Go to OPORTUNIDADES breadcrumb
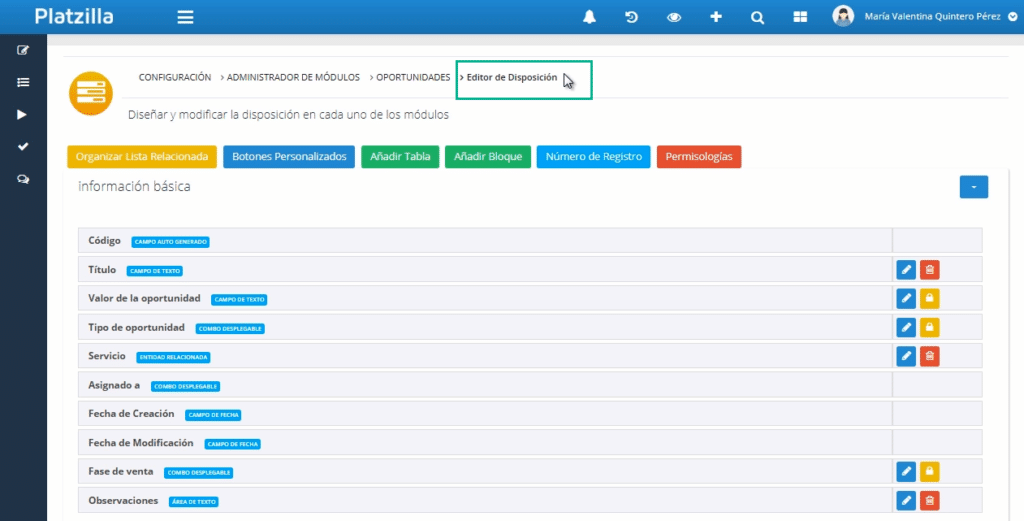The image size is (1024, 521). [413, 77]
